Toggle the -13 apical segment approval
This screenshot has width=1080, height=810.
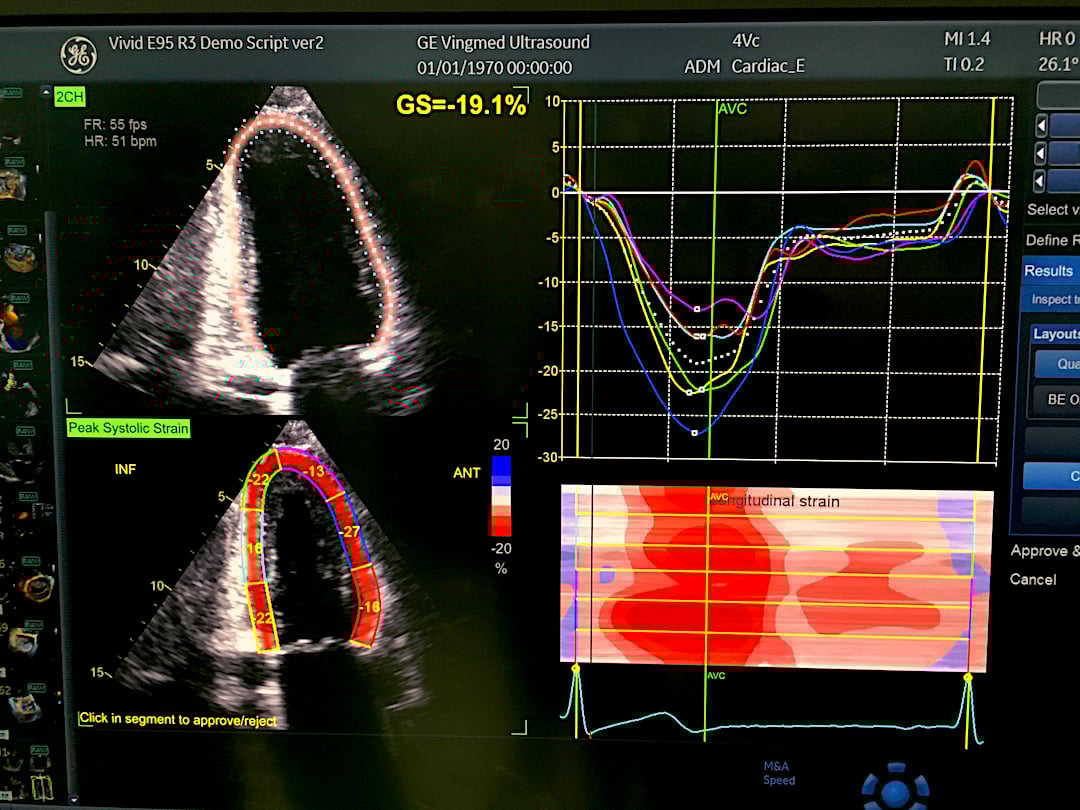315,472
